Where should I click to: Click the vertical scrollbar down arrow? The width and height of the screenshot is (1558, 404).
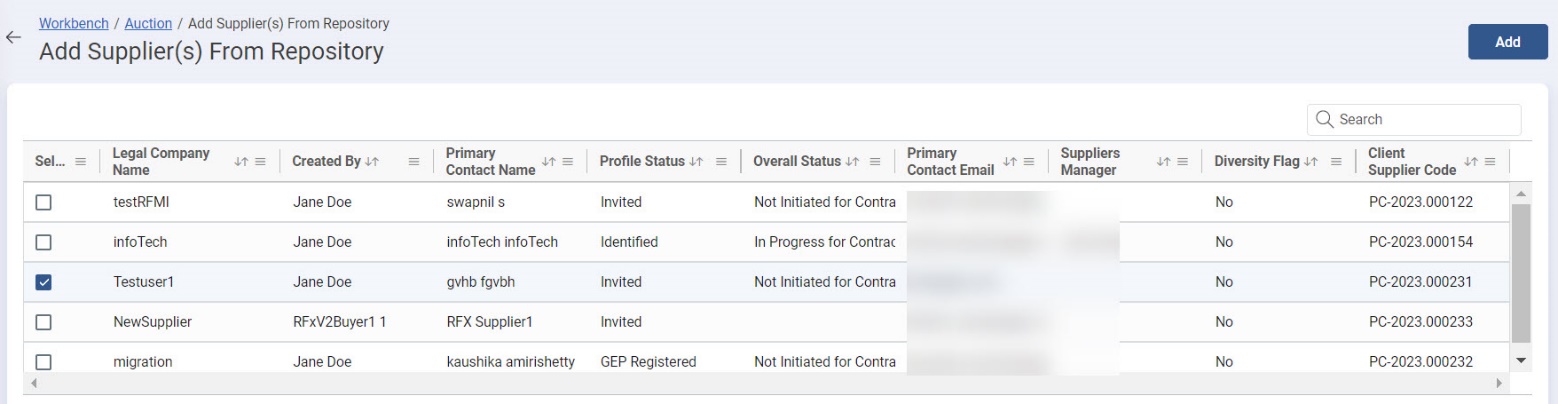click(1522, 360)
